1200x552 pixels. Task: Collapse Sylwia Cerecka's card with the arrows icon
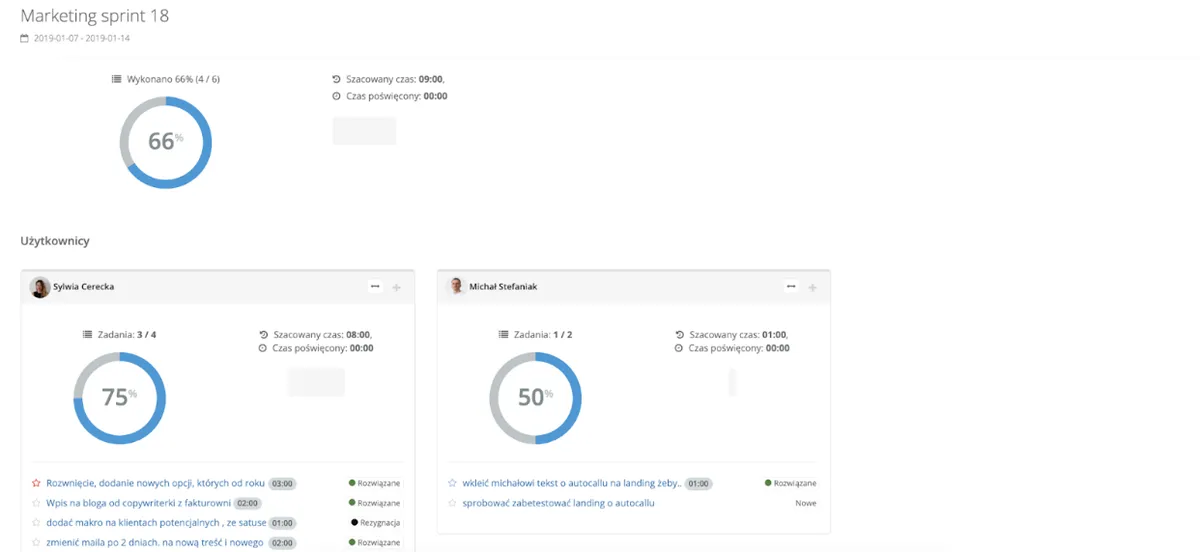pos(375,287)
